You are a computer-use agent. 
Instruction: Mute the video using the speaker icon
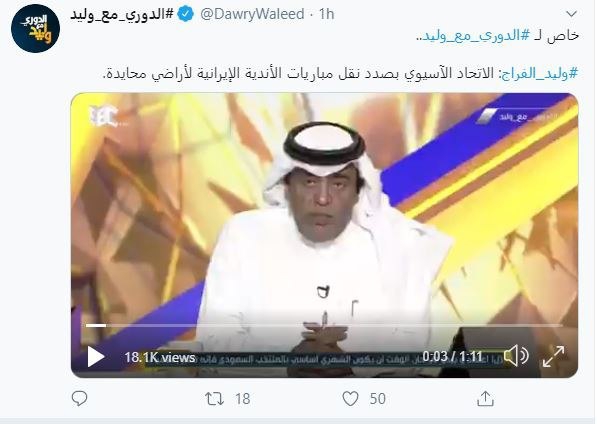pos(516,356)
